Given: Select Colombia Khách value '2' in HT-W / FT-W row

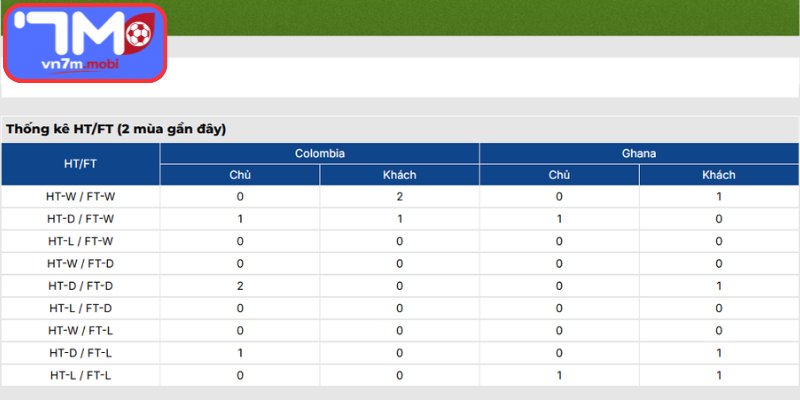Looking at the screenshot, I should [x=399, y=196].
